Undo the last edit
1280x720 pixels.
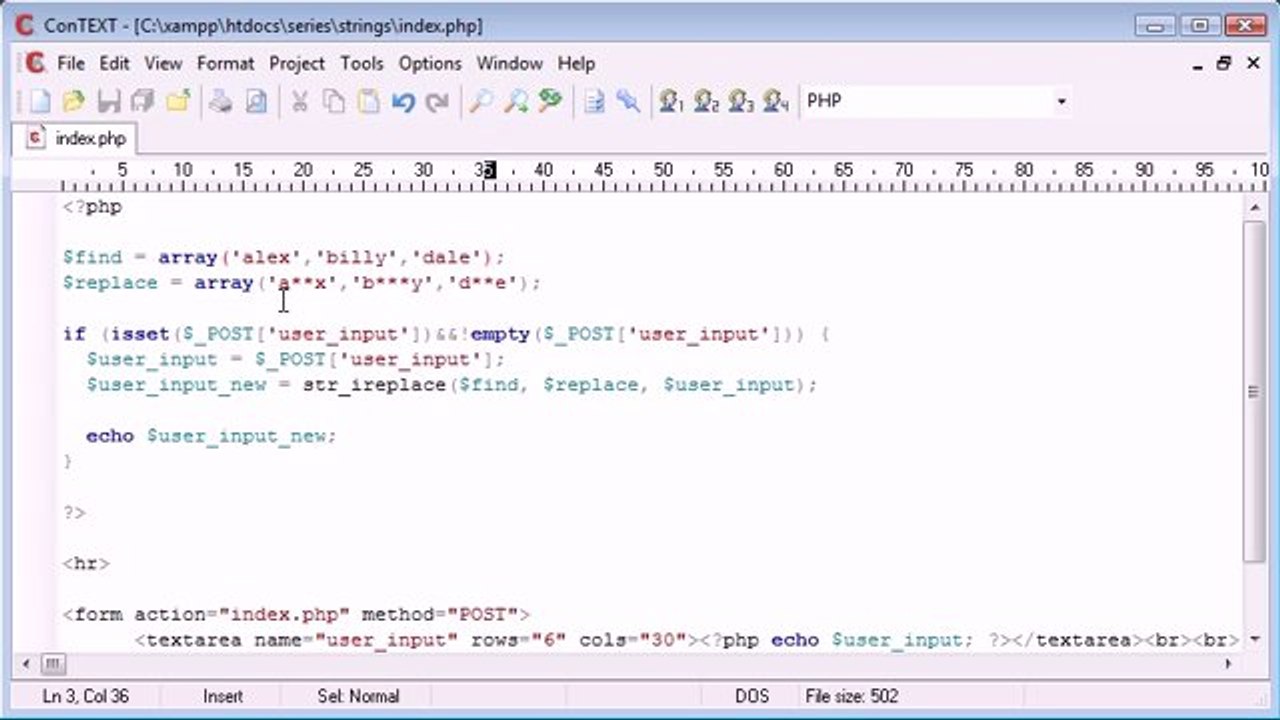(403, 101)
